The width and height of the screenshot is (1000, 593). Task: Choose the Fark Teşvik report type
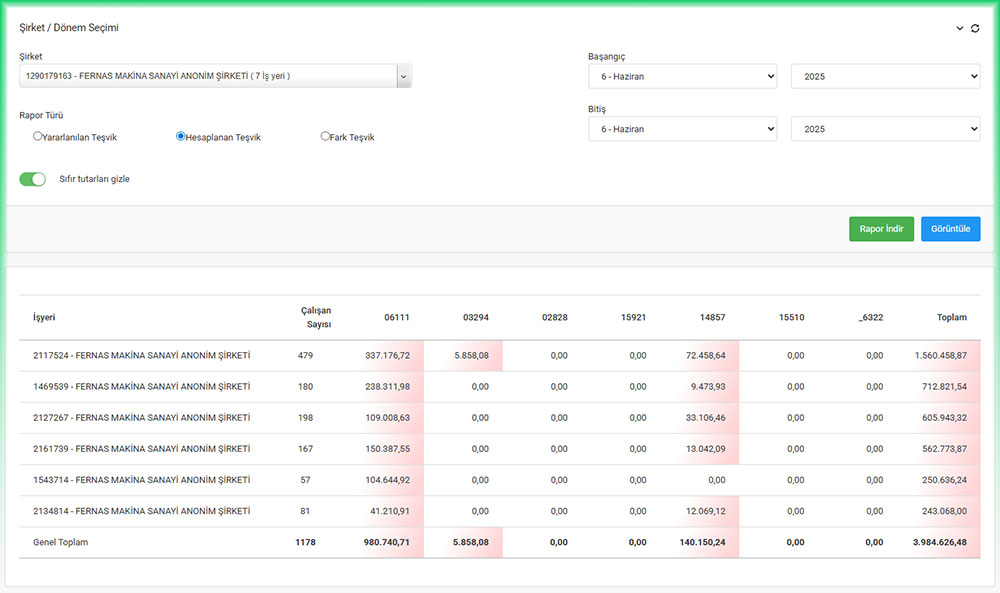325,136
